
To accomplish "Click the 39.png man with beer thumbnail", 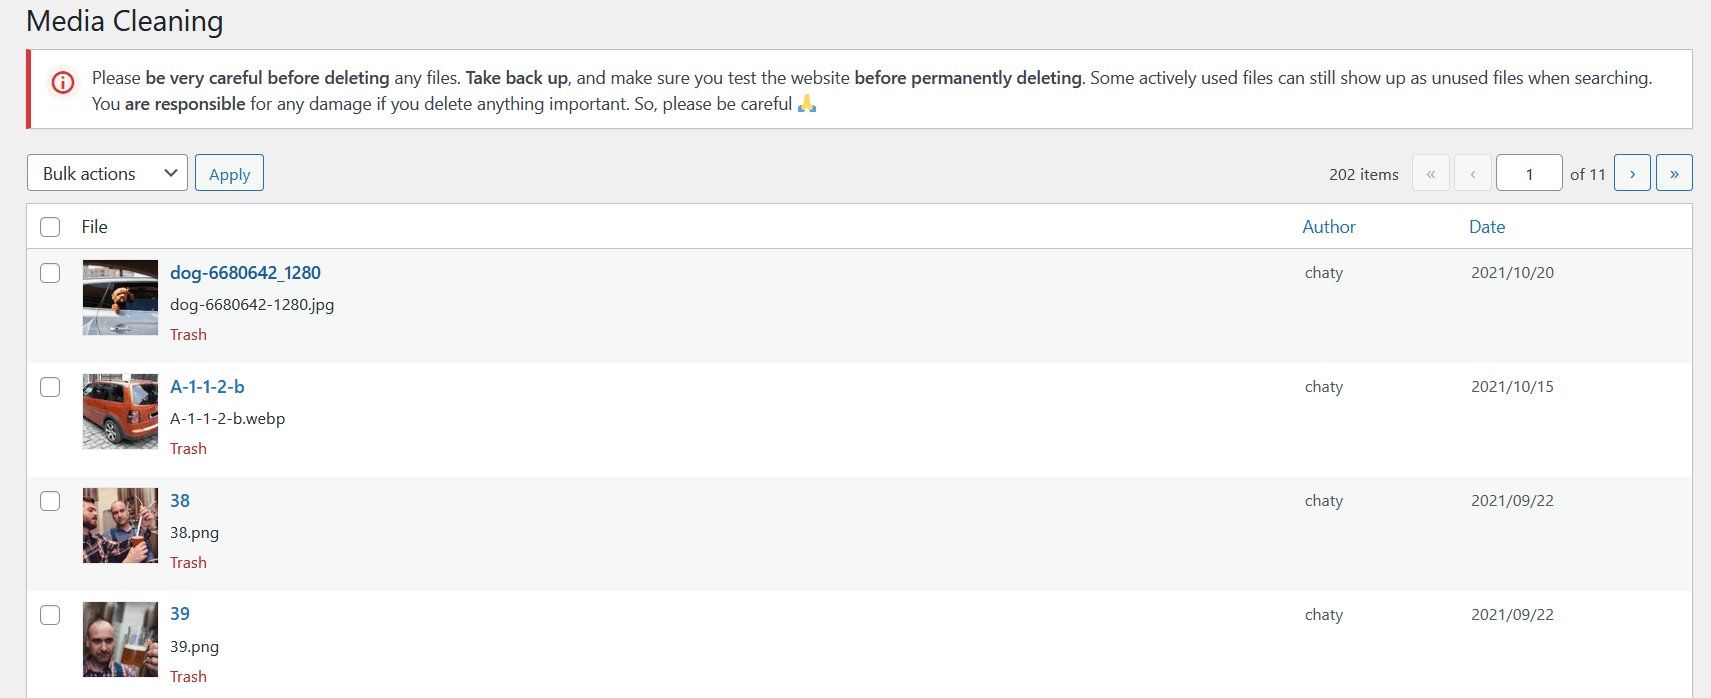I will [x=120, y=639].
